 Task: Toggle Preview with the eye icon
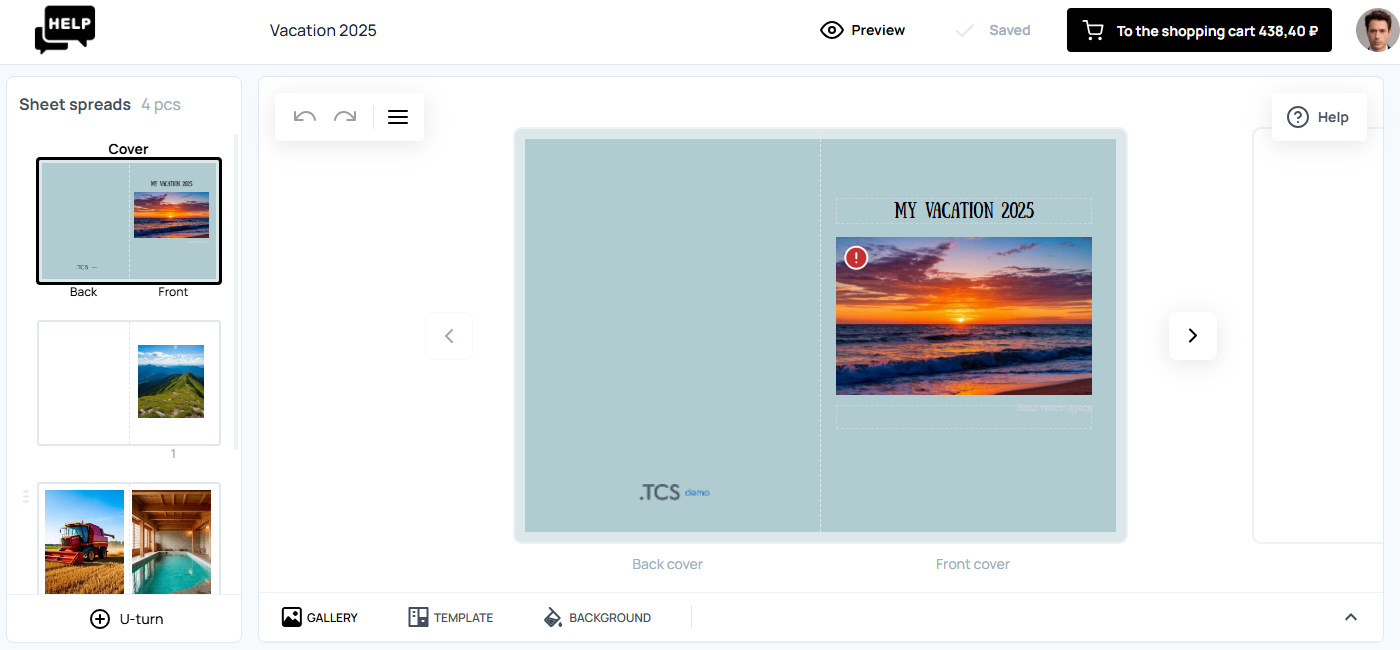point(862,31)
